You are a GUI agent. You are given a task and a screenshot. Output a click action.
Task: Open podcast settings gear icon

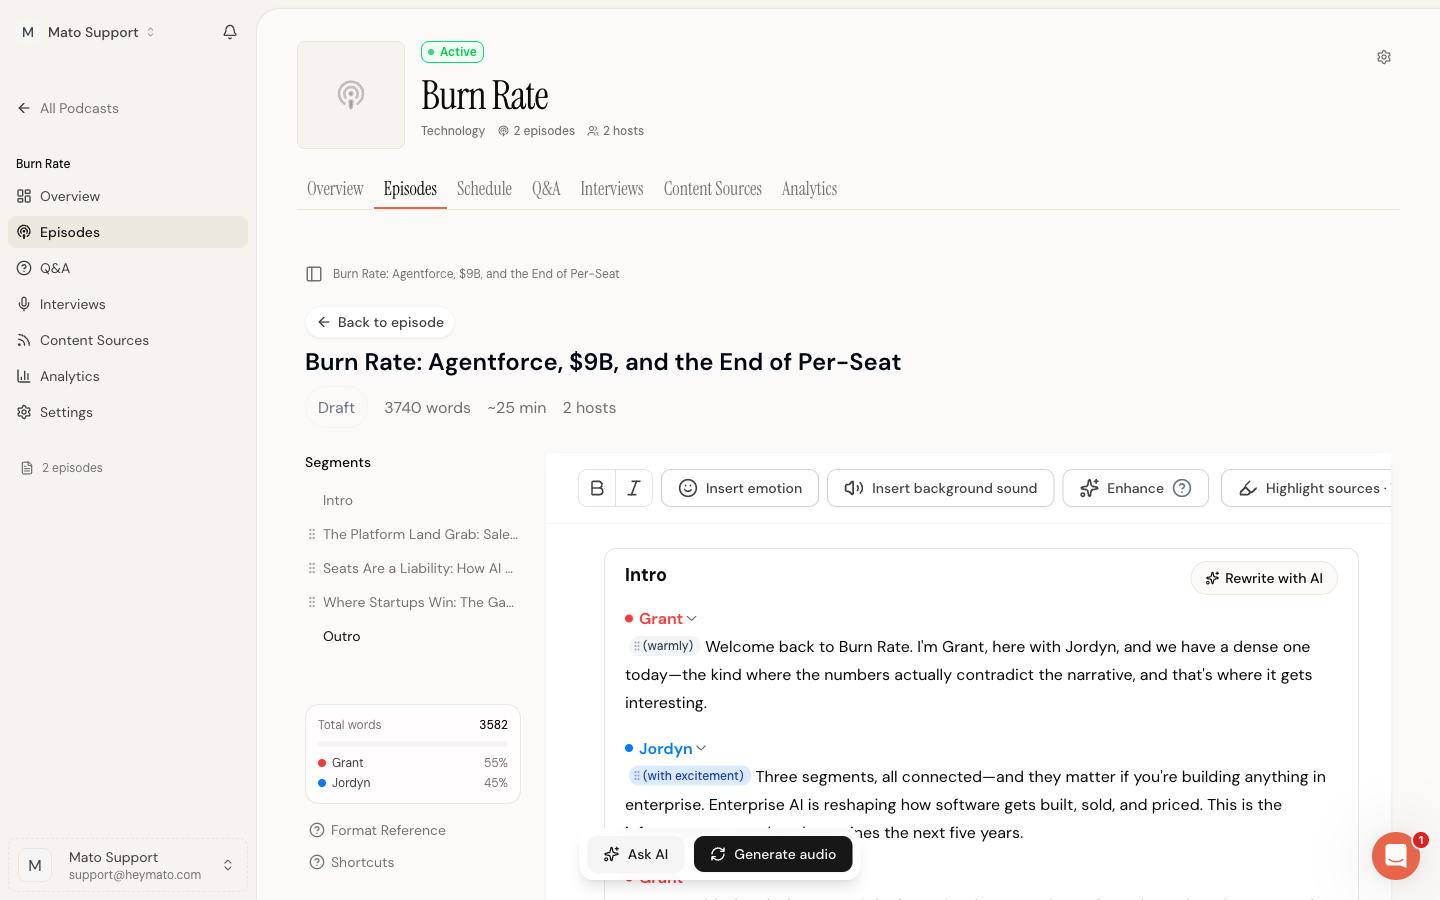[1384, 57]
